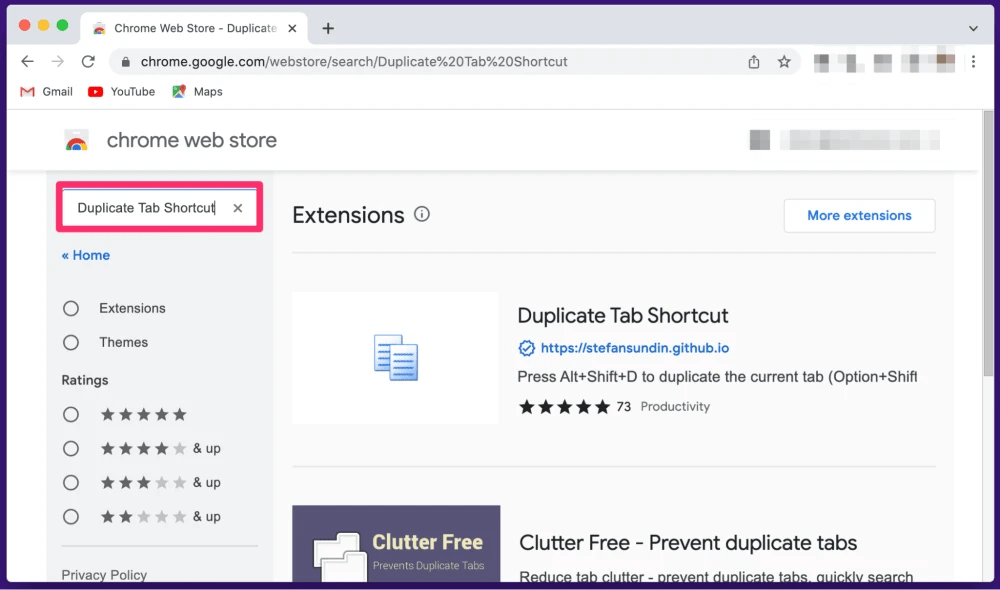1000x590 pixels.
Task: Select the Themes filter radio button
Action: tap(71, 342)
